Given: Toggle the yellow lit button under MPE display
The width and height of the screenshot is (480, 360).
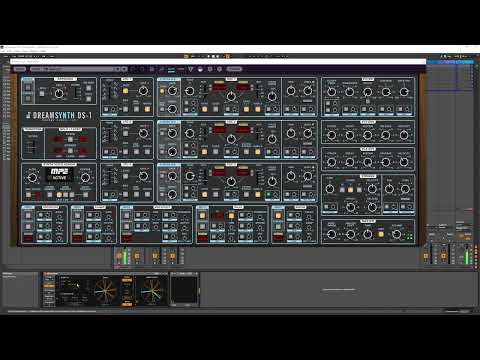Looking at the screenshot, I should pyautogui.click(x=59, y=195).
